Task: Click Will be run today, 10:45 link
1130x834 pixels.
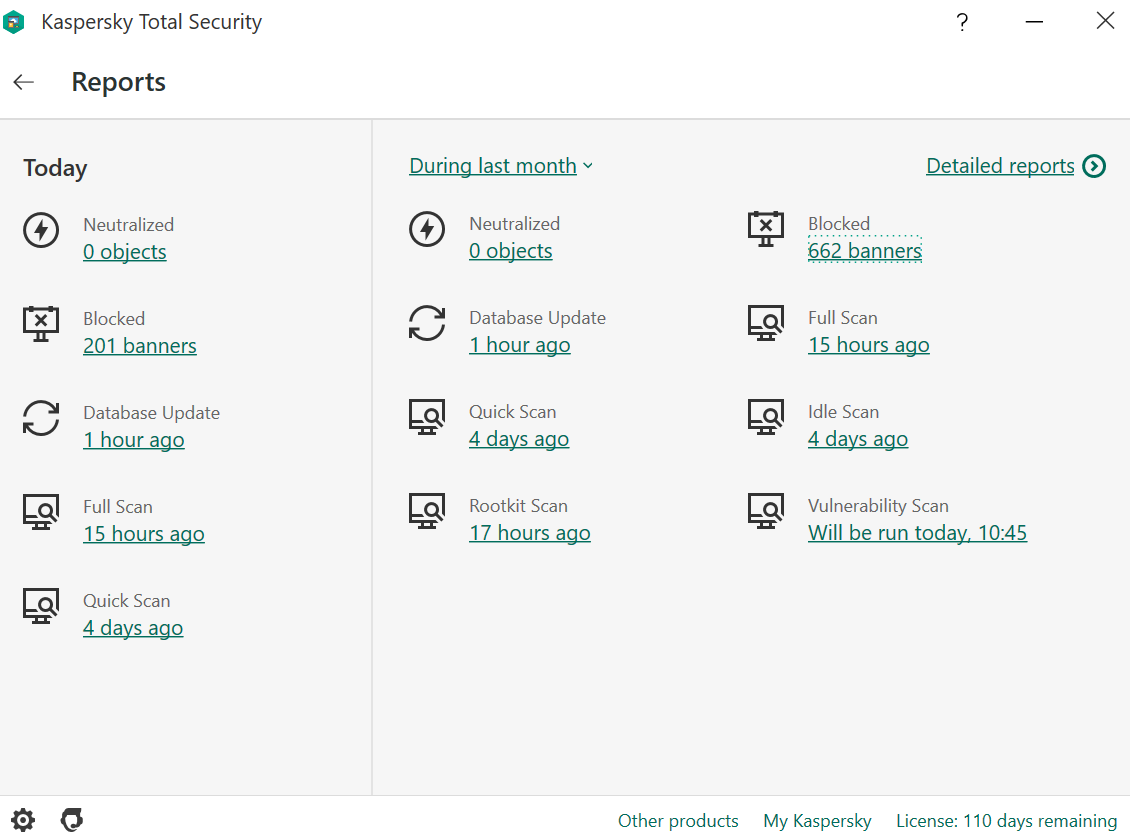Action: coord(917,533)
